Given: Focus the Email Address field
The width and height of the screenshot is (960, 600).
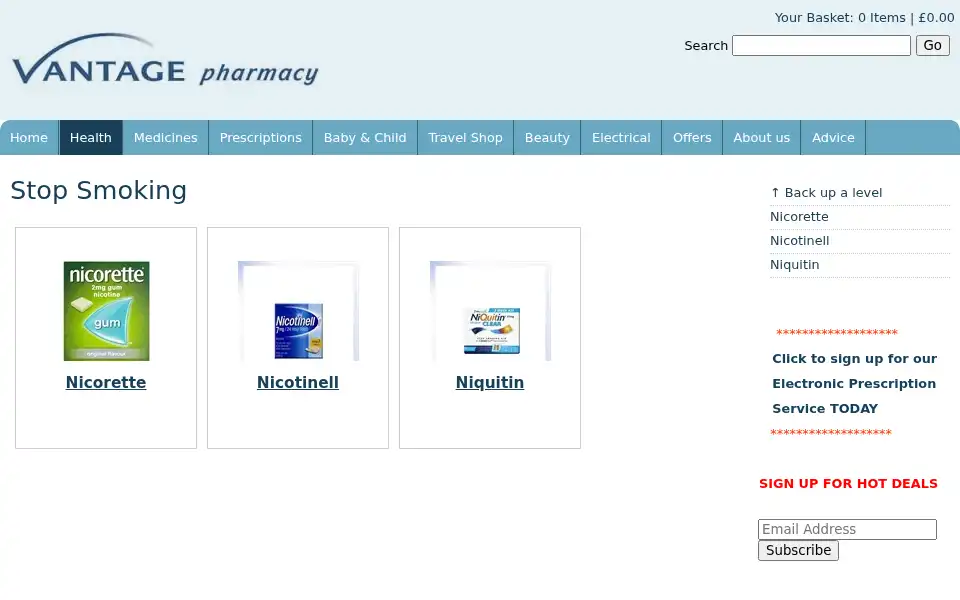Looking at the screenshot, I should click(847, 530).
